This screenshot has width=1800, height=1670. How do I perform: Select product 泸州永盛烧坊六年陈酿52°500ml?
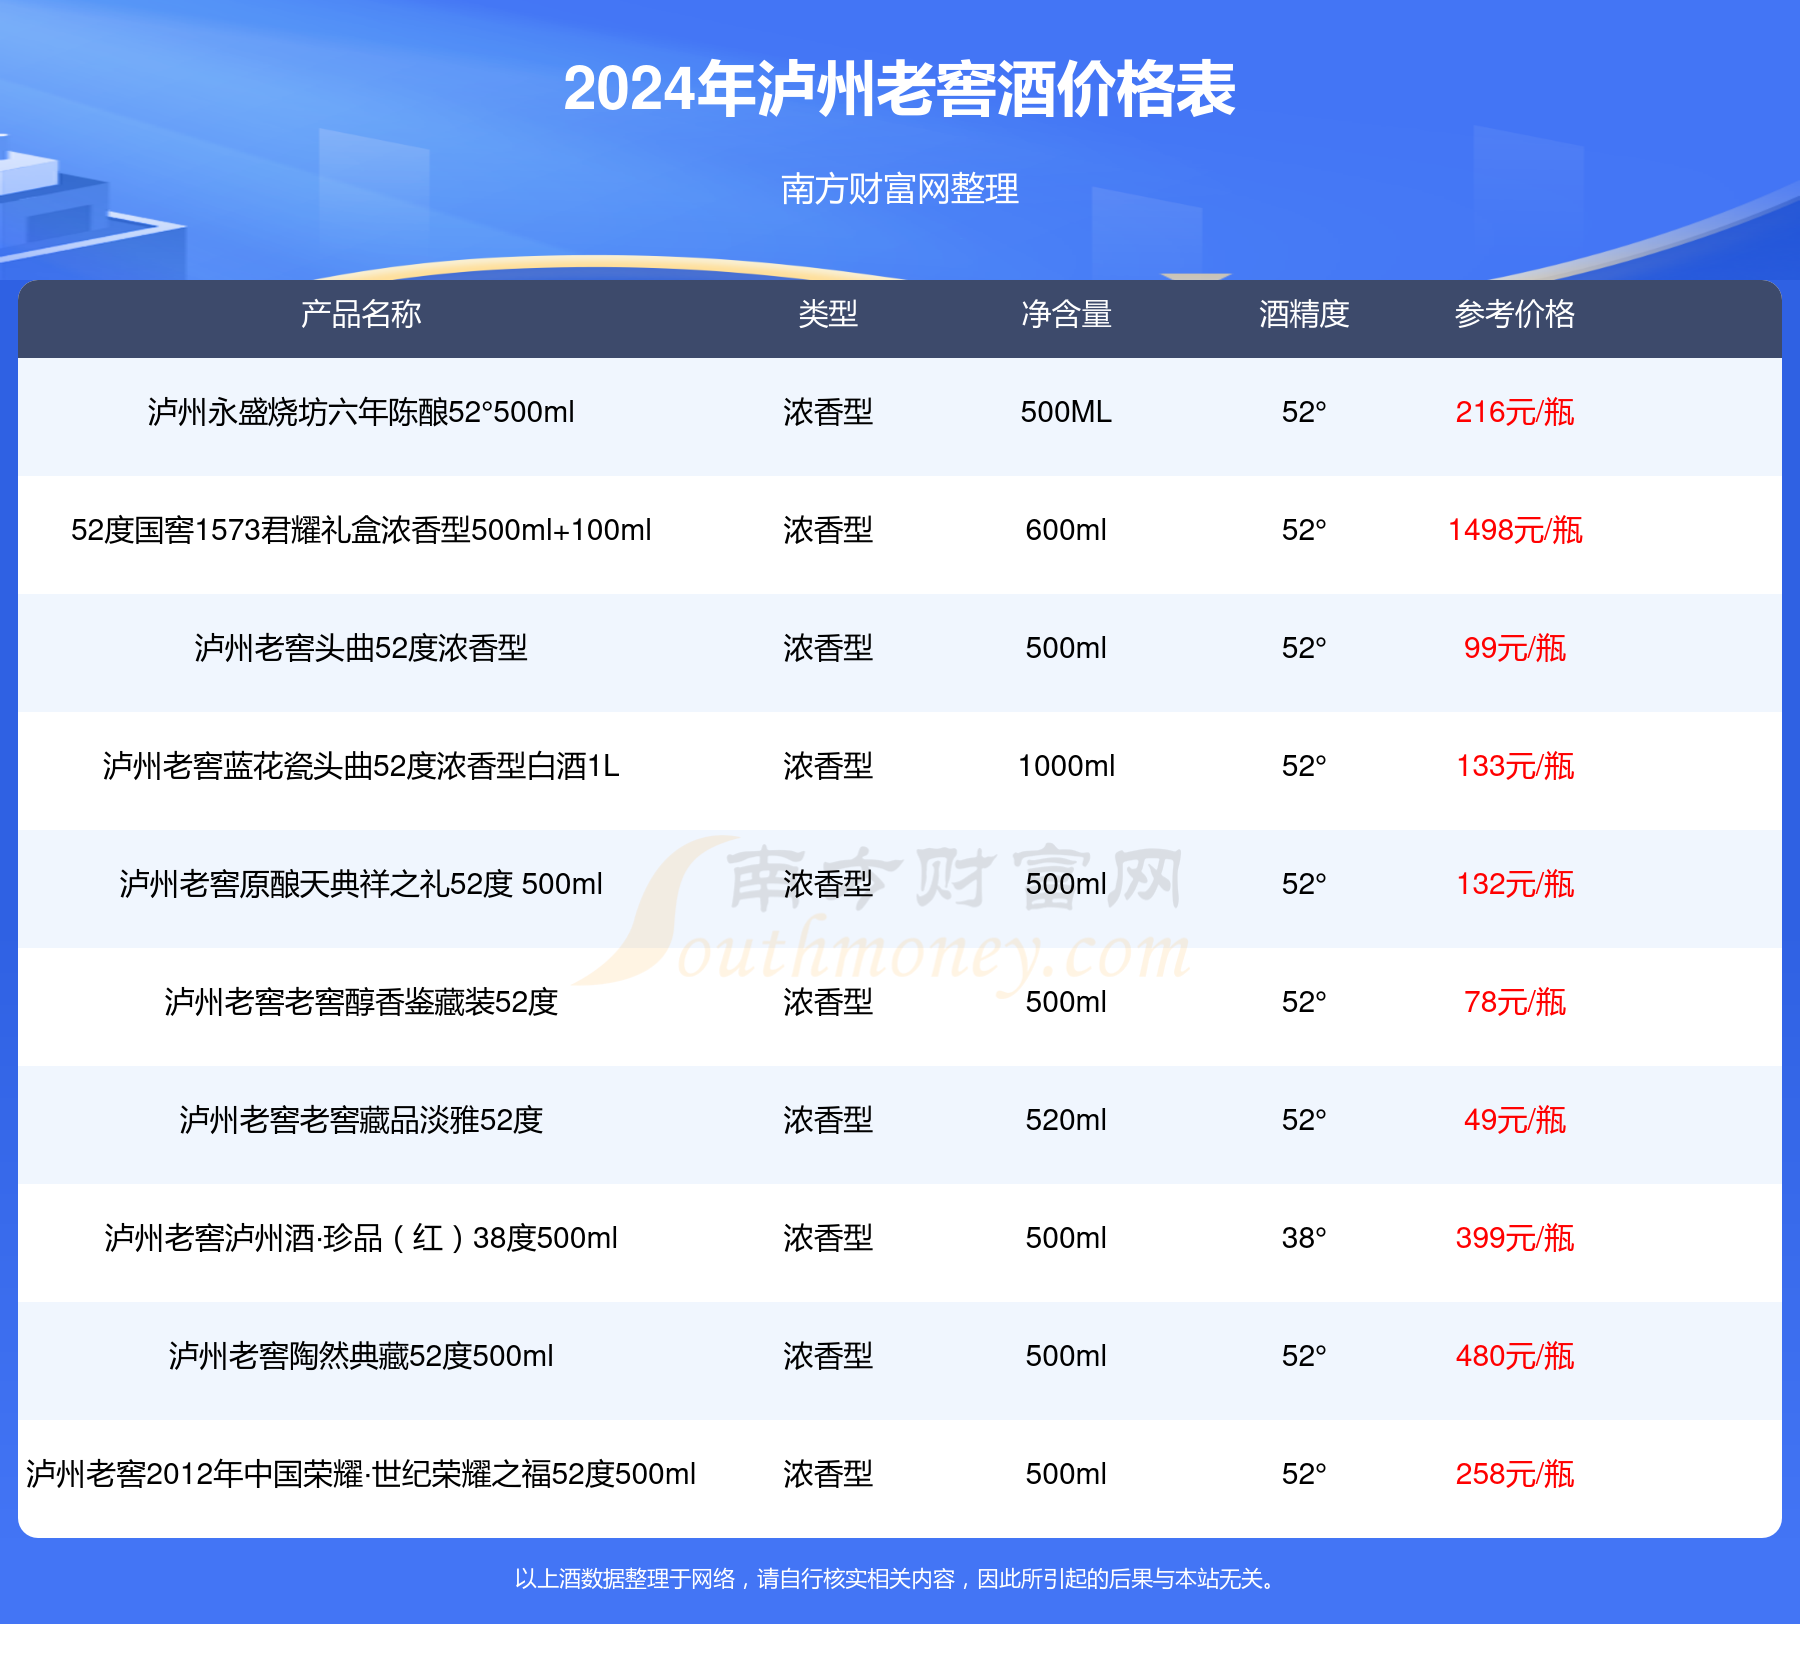[x=361, y=412]
